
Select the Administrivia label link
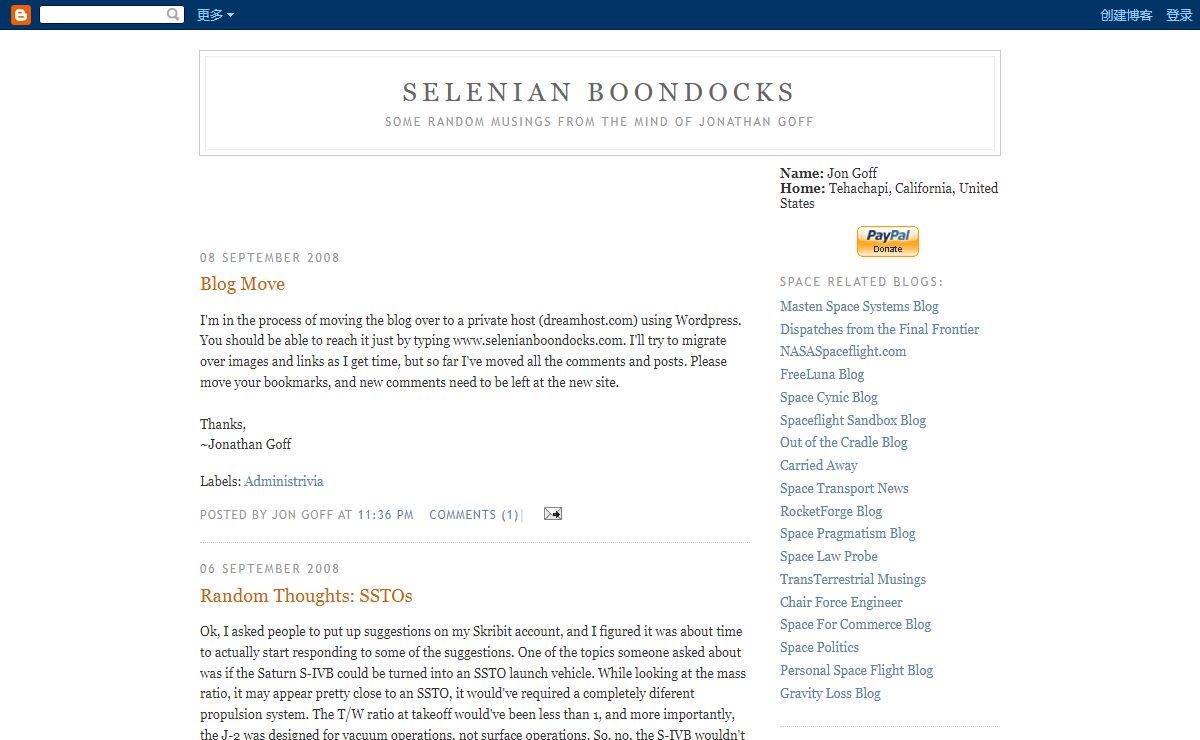click(284, 481)
